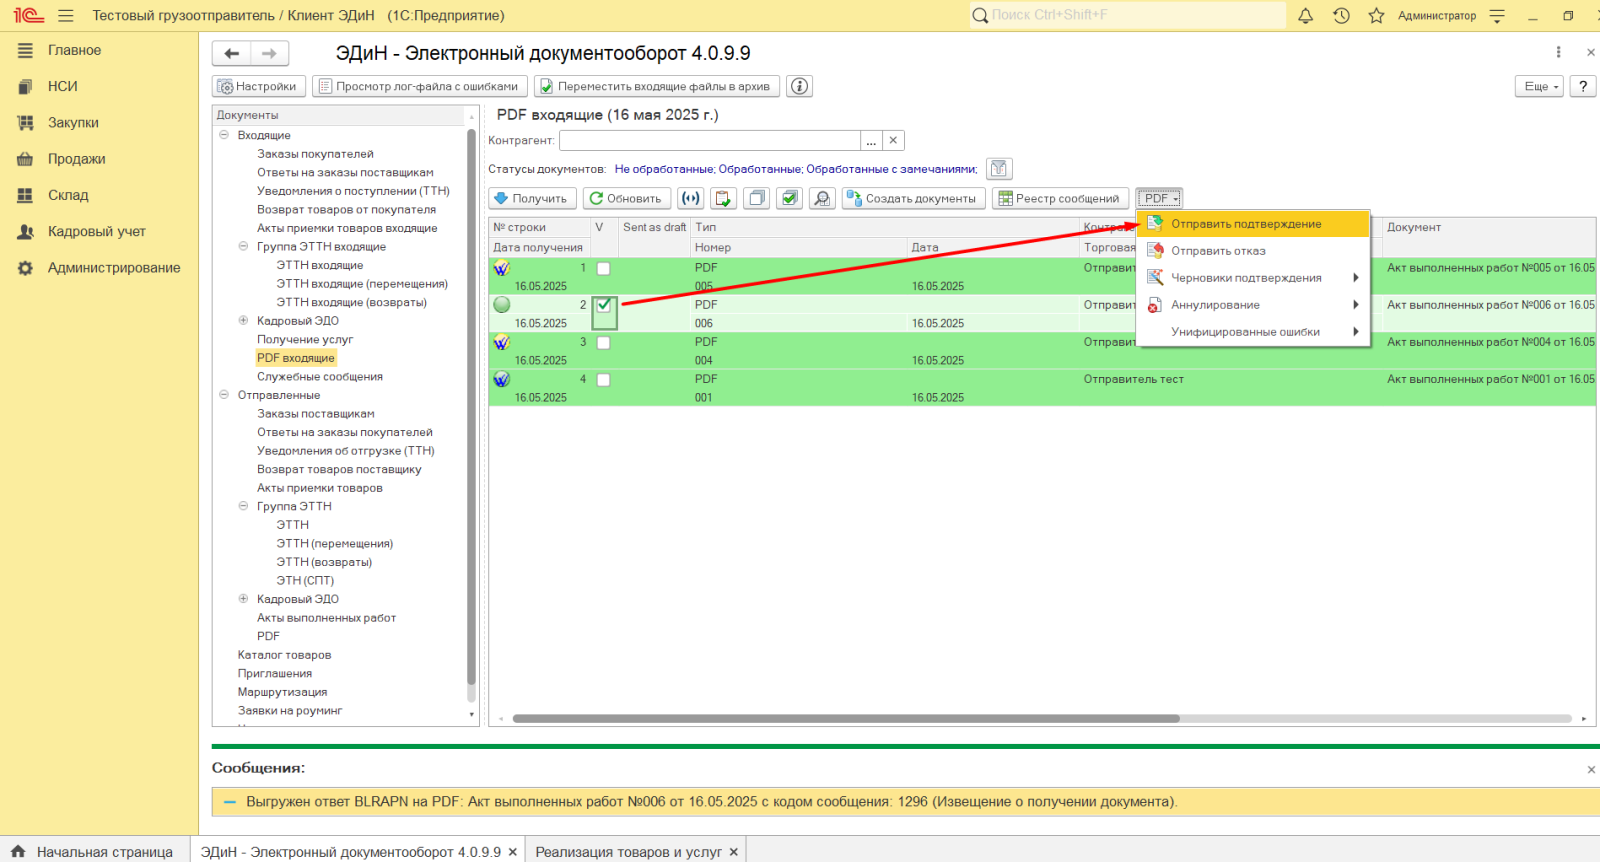This screenshot has width=1600, height=862.
Task: Click the search field Поиск Ctrl+Shift+F
Action: [x=1128, y=15]
